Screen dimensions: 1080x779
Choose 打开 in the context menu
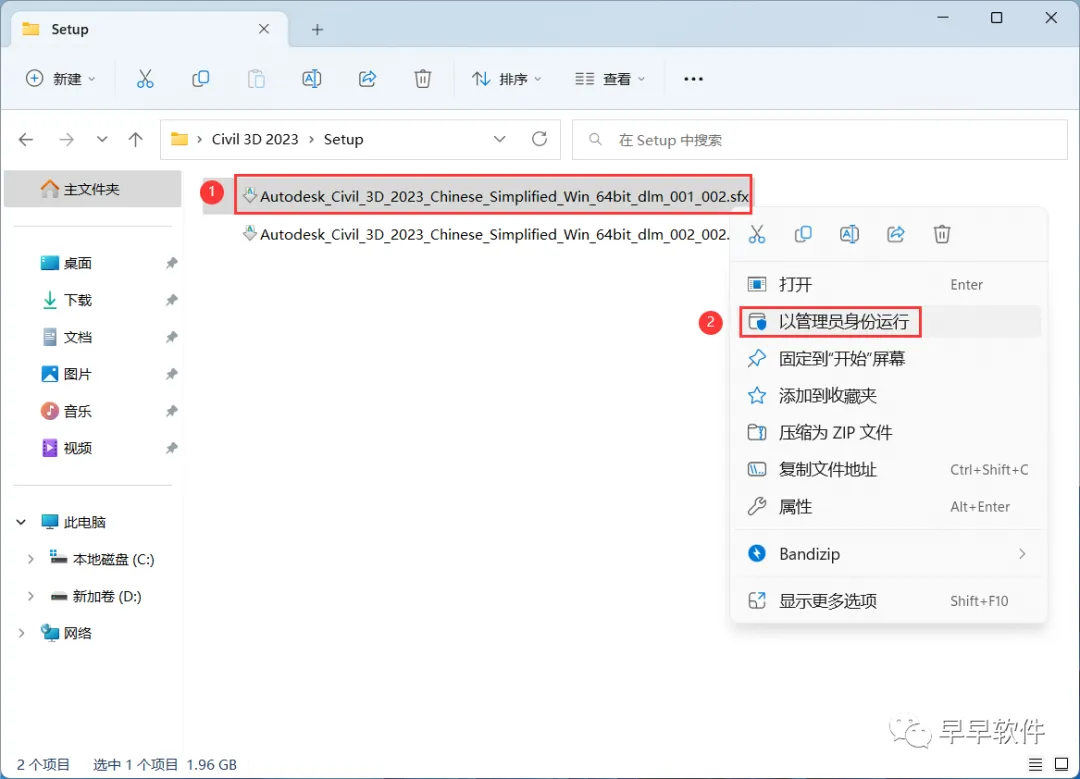click(889, 284)
